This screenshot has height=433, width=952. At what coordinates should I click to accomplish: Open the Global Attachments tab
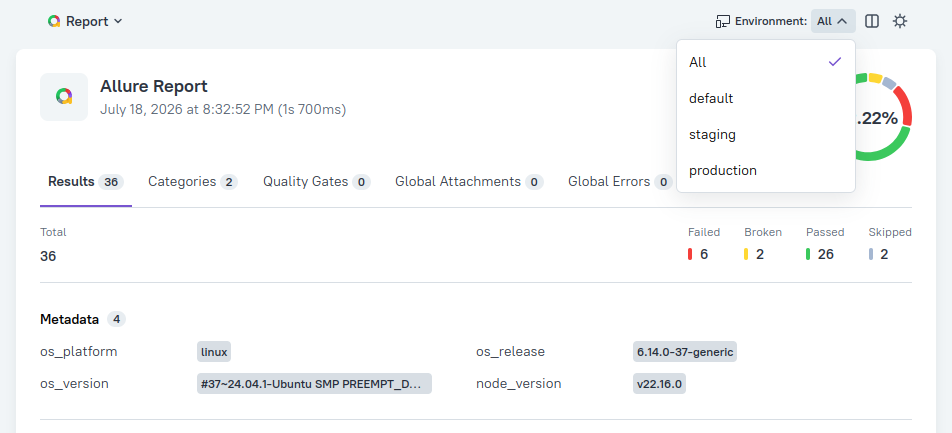click(x=469, y=182)
